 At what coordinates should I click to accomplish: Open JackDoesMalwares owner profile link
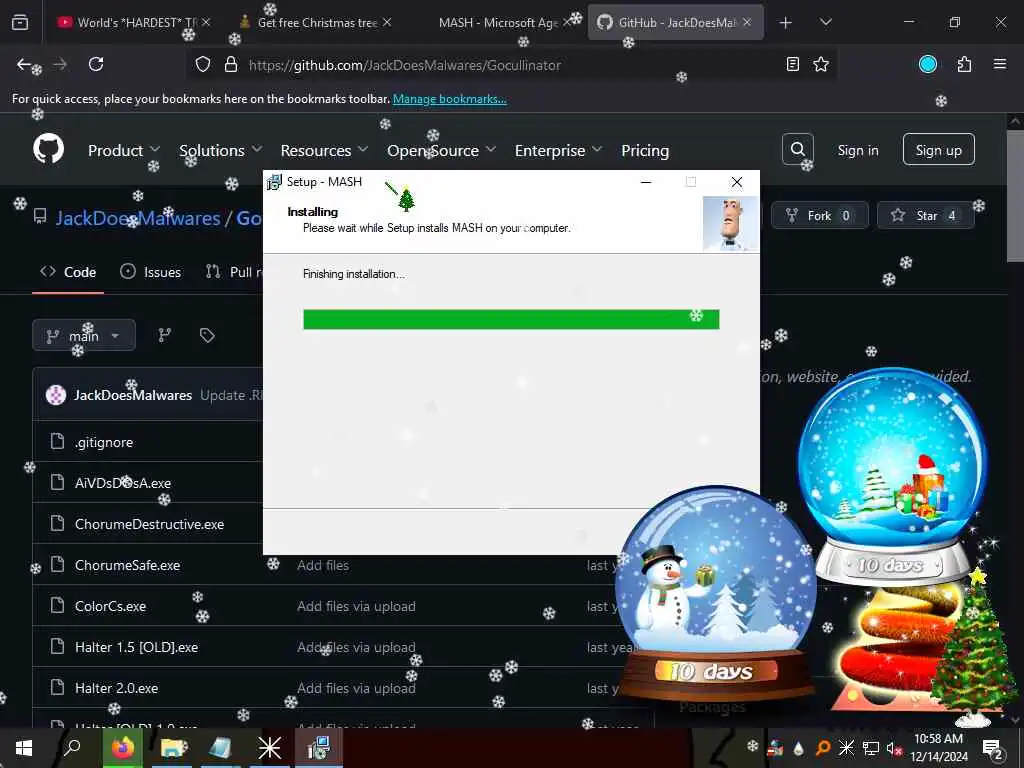pos(138,218)
